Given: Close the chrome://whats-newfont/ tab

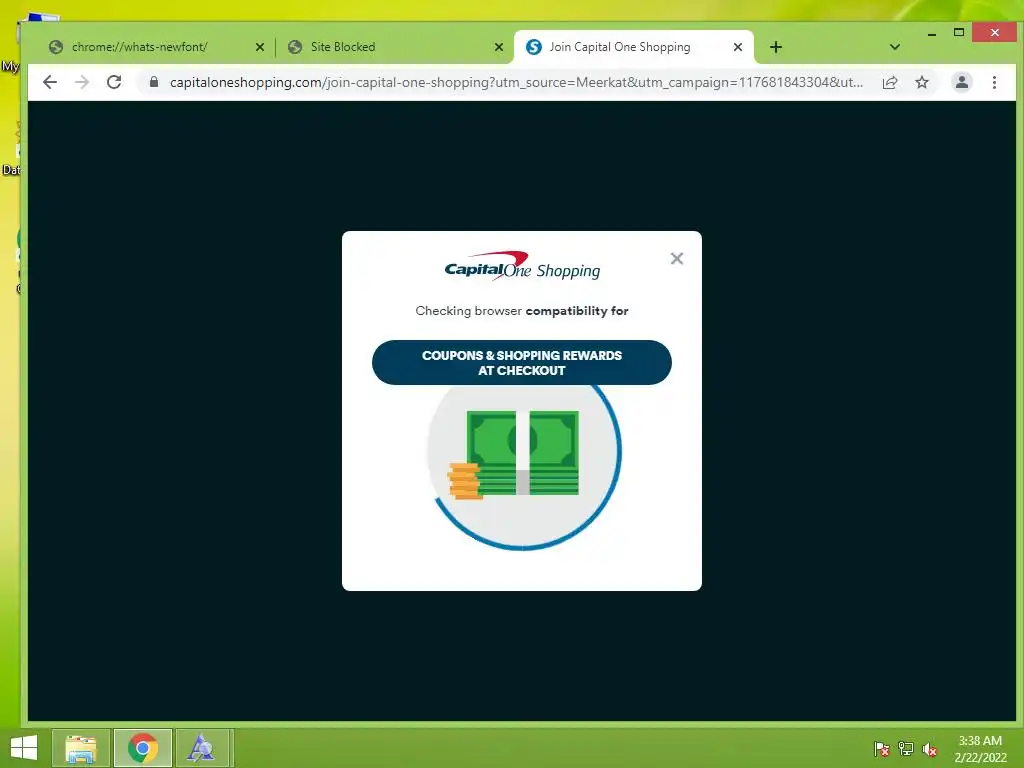Looking at the screenshot, I should coord(260,47).
